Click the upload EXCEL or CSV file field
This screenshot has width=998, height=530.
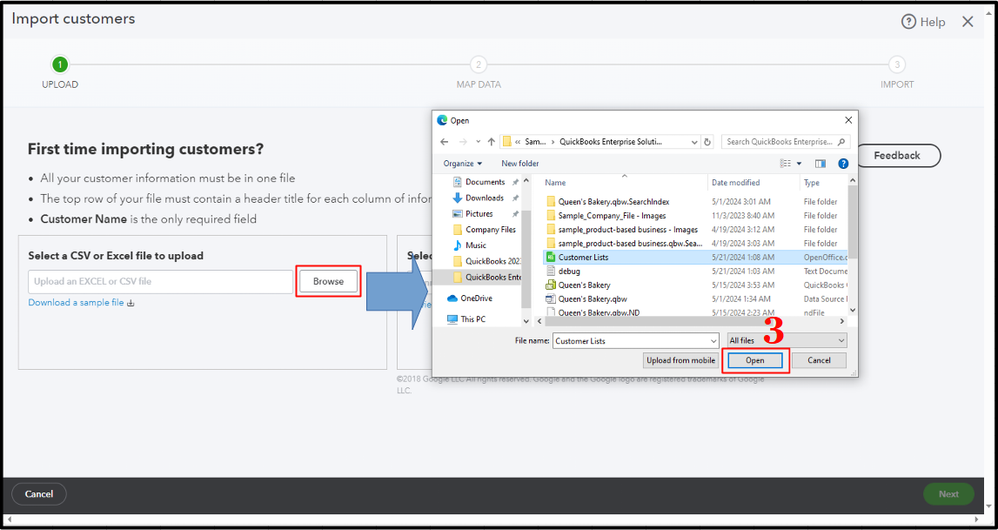[160, 281]
